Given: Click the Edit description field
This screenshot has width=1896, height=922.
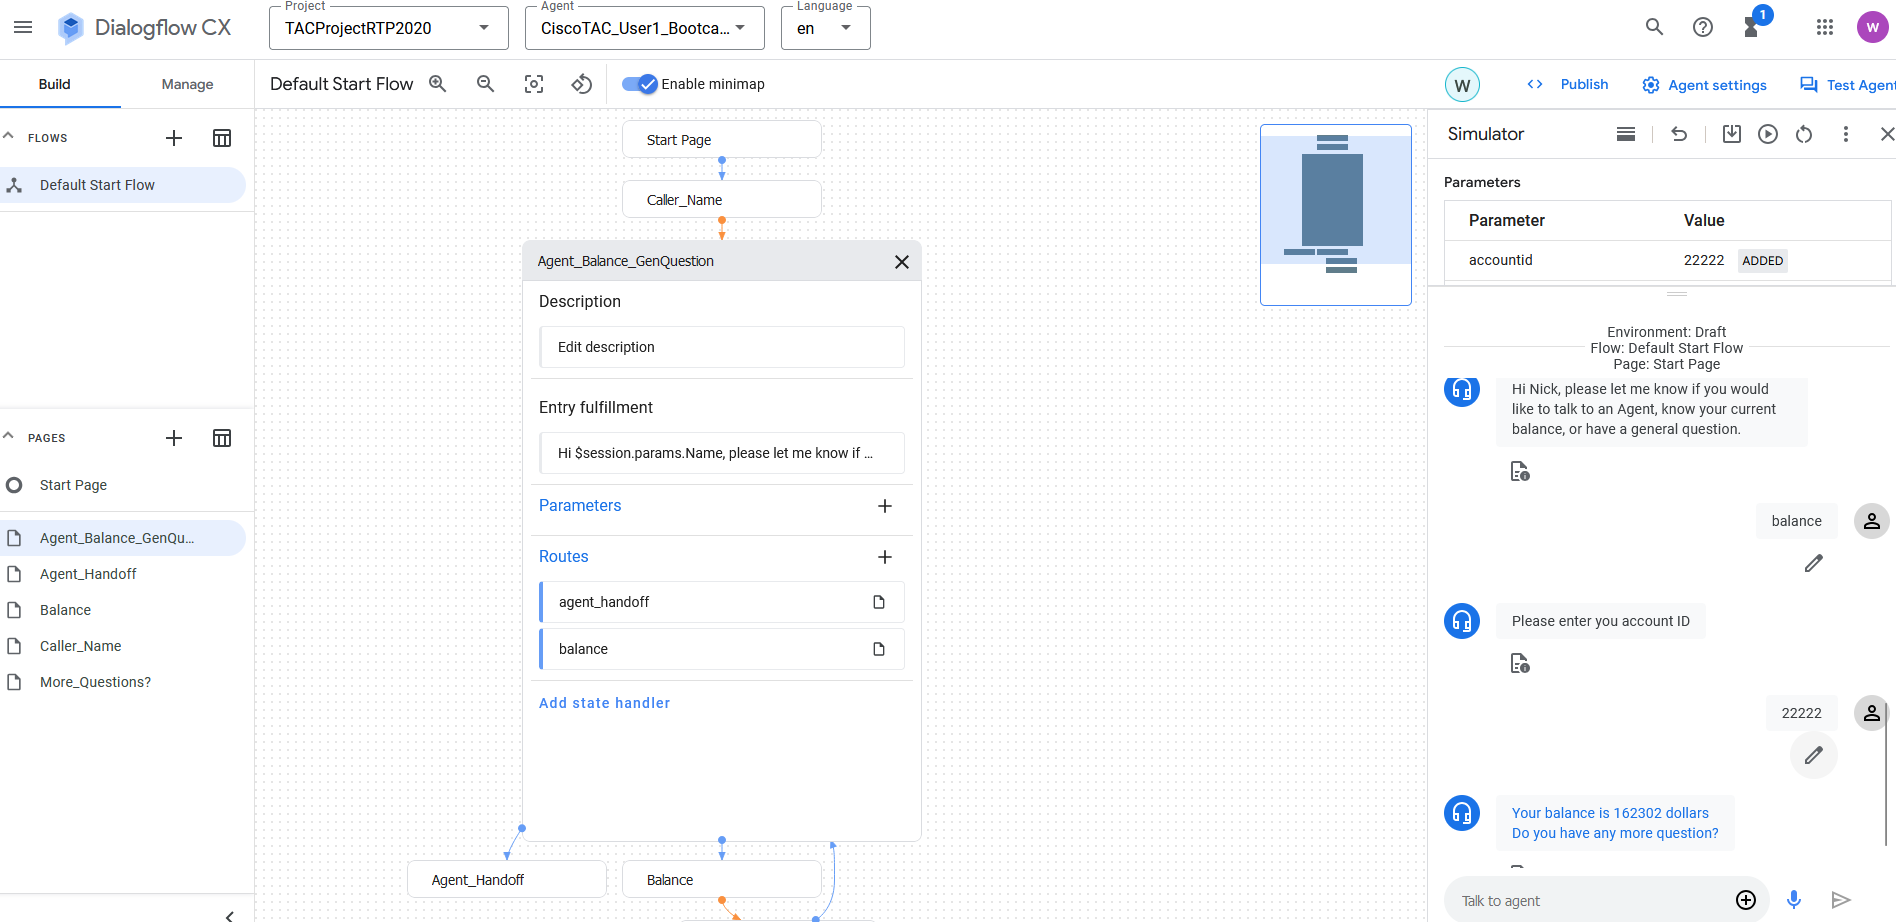Looking at the screenshot, I should pyautogui.click(x=722, y=347).
